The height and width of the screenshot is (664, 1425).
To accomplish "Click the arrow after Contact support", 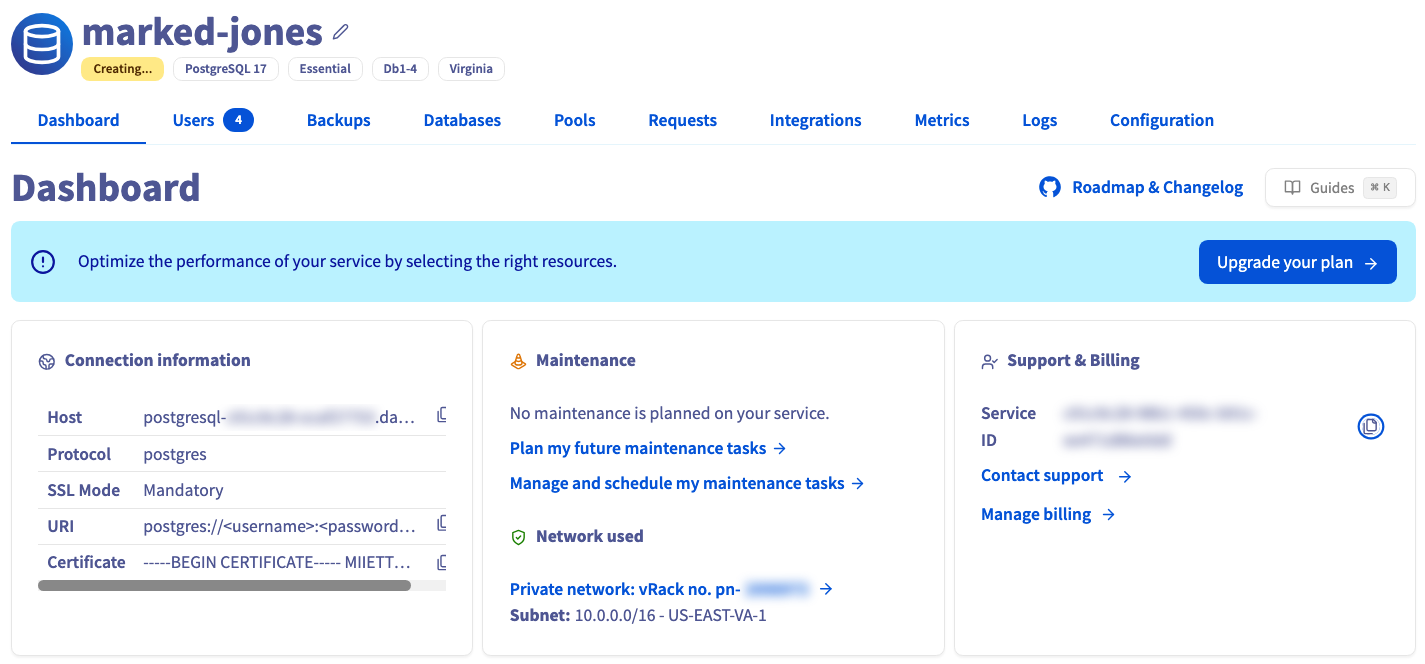I will click(x=1125, y=477).
